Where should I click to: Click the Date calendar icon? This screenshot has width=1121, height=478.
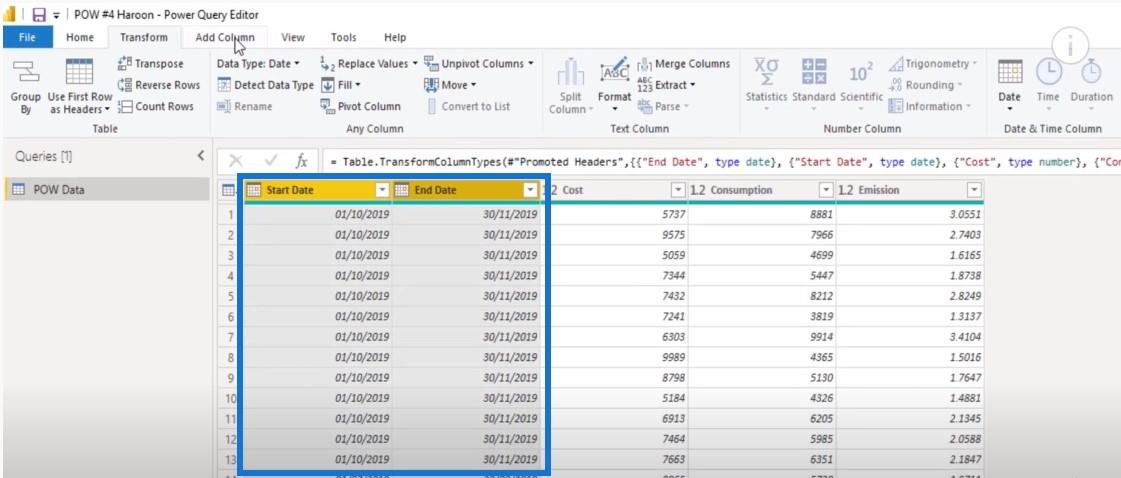click(1009, 72)
